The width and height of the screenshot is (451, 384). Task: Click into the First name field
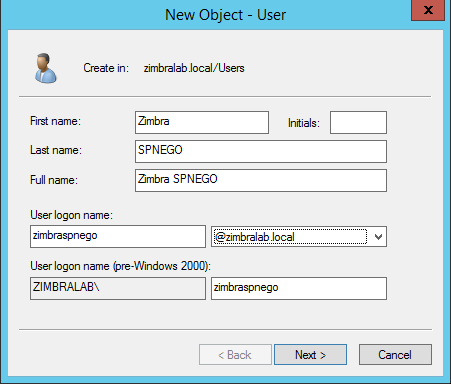[202, 122]
